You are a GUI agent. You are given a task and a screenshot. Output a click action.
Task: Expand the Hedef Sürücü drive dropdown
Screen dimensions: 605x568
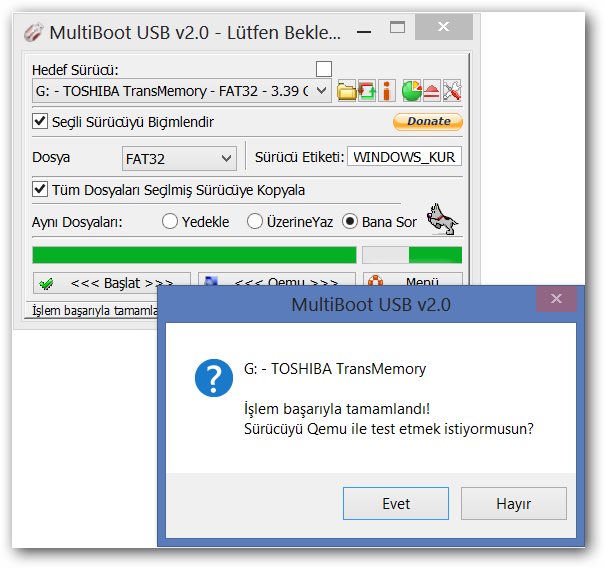point(182,91)
